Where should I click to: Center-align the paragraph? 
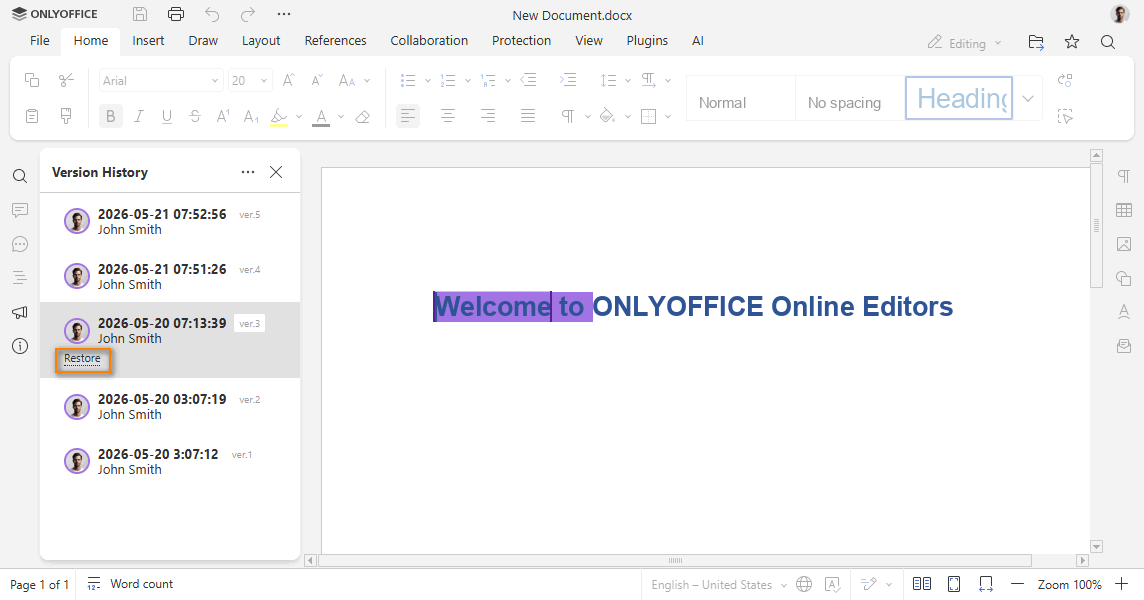coord(448,116)
